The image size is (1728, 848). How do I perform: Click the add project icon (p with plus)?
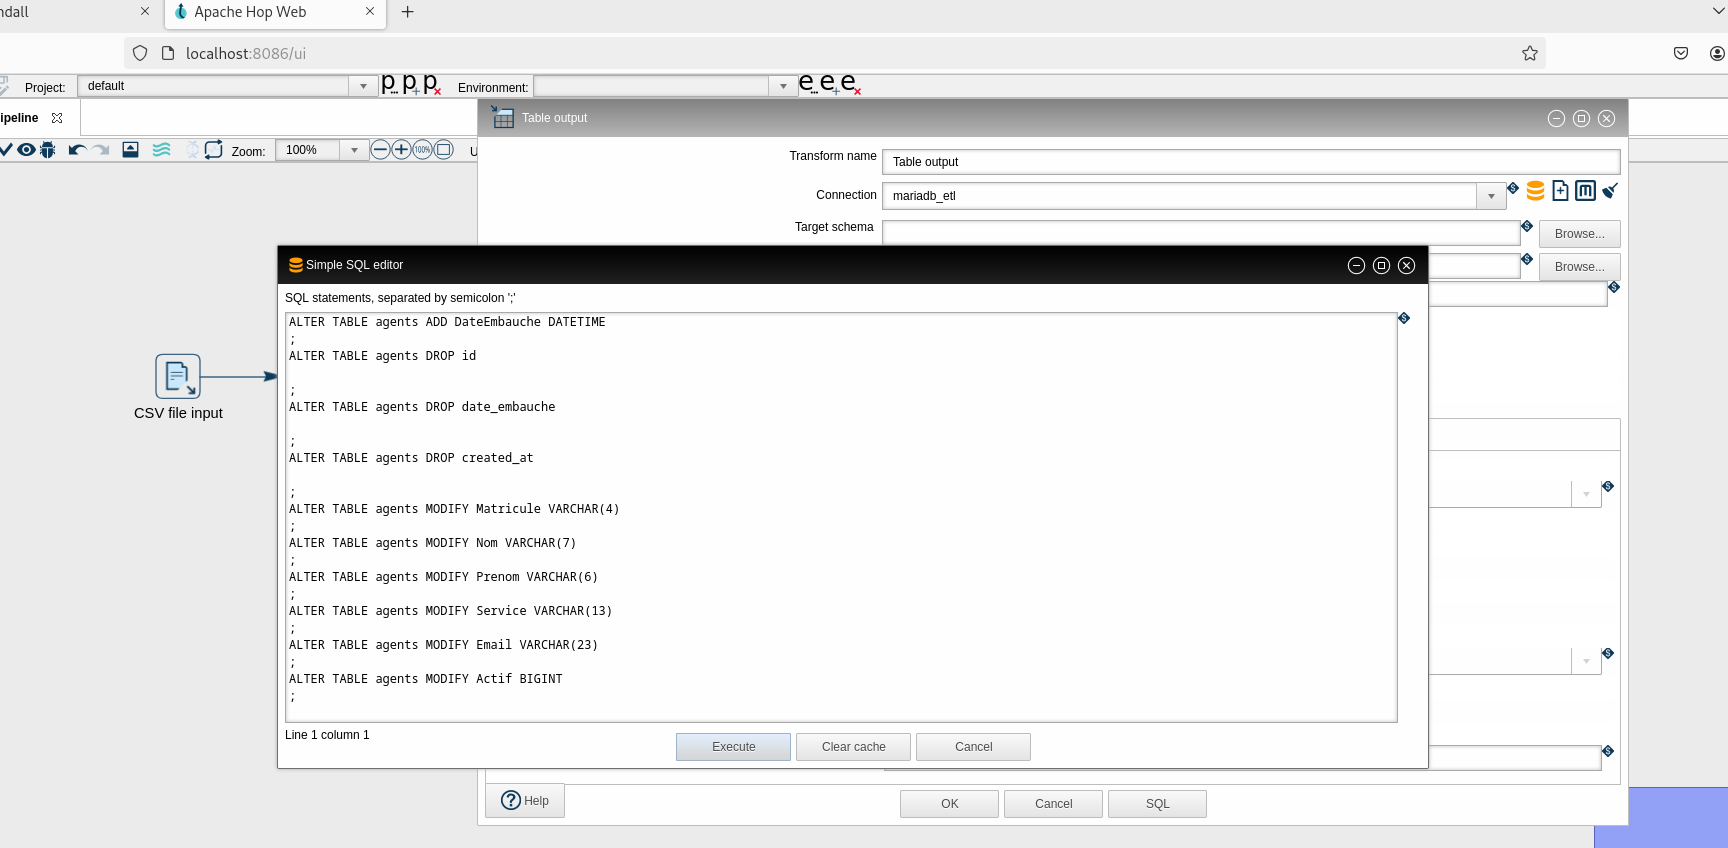[x=411, y=84]
